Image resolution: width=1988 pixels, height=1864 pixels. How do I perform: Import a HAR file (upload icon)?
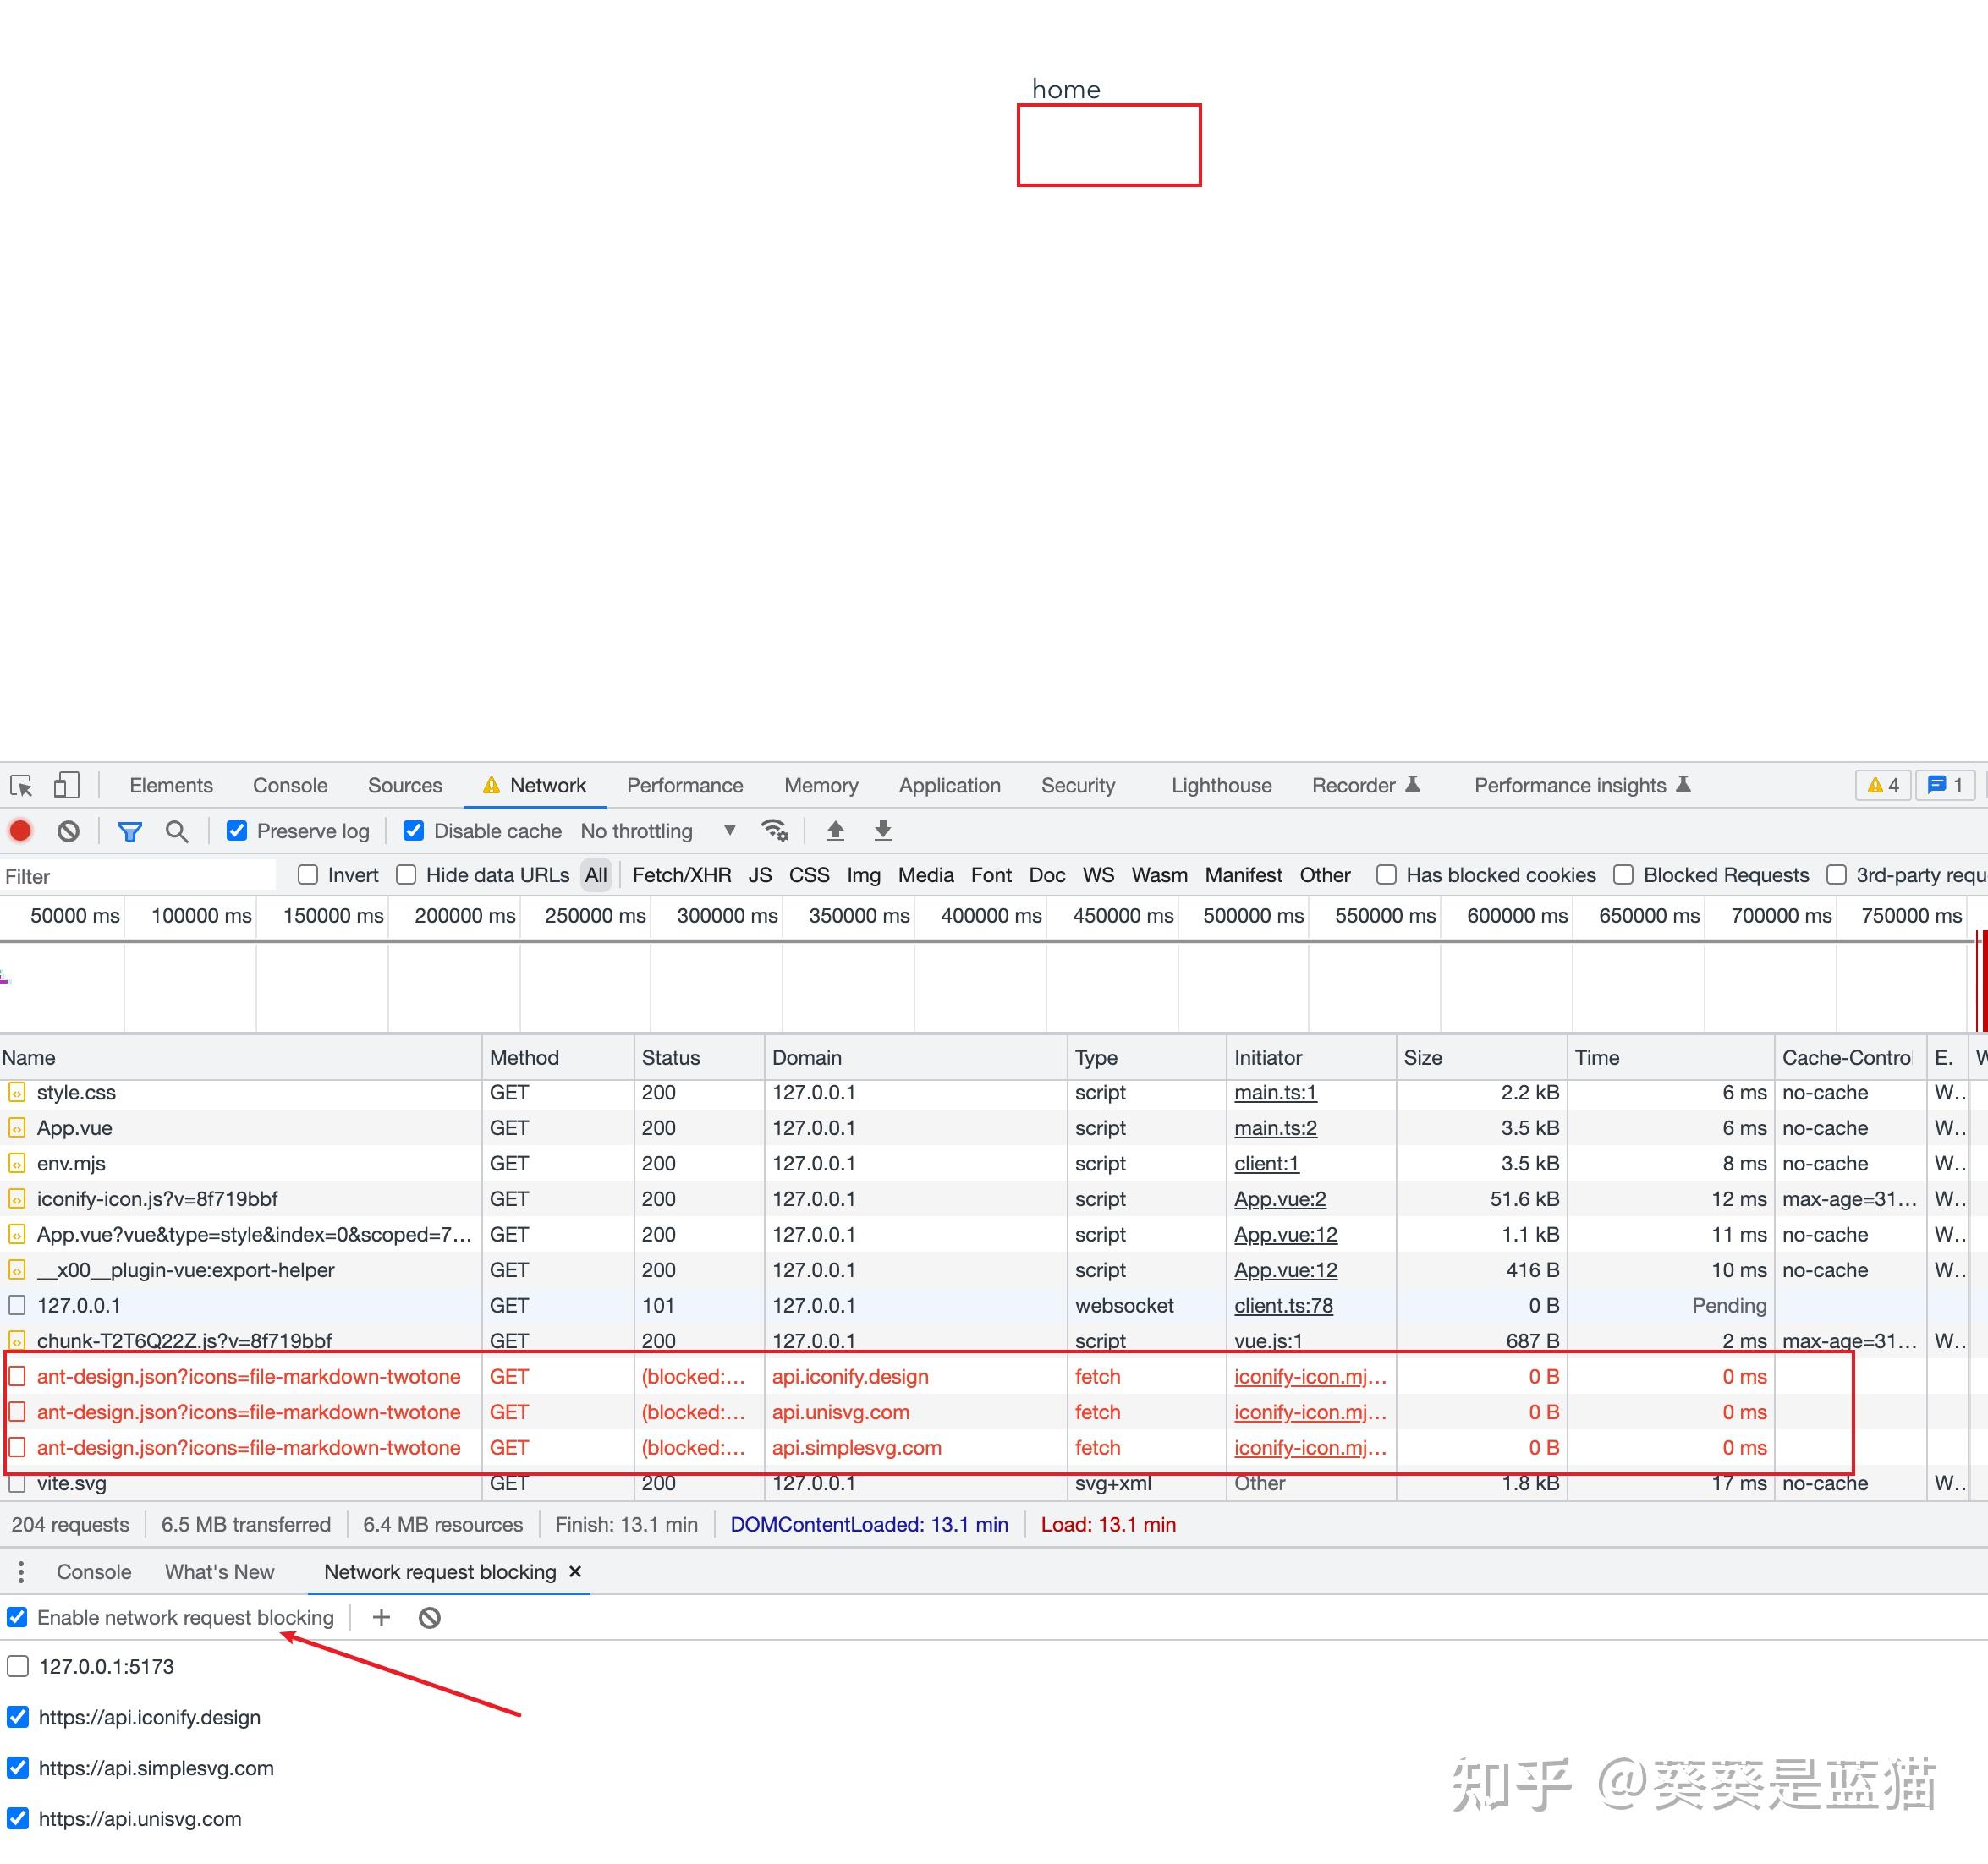[x=835, y=831]
